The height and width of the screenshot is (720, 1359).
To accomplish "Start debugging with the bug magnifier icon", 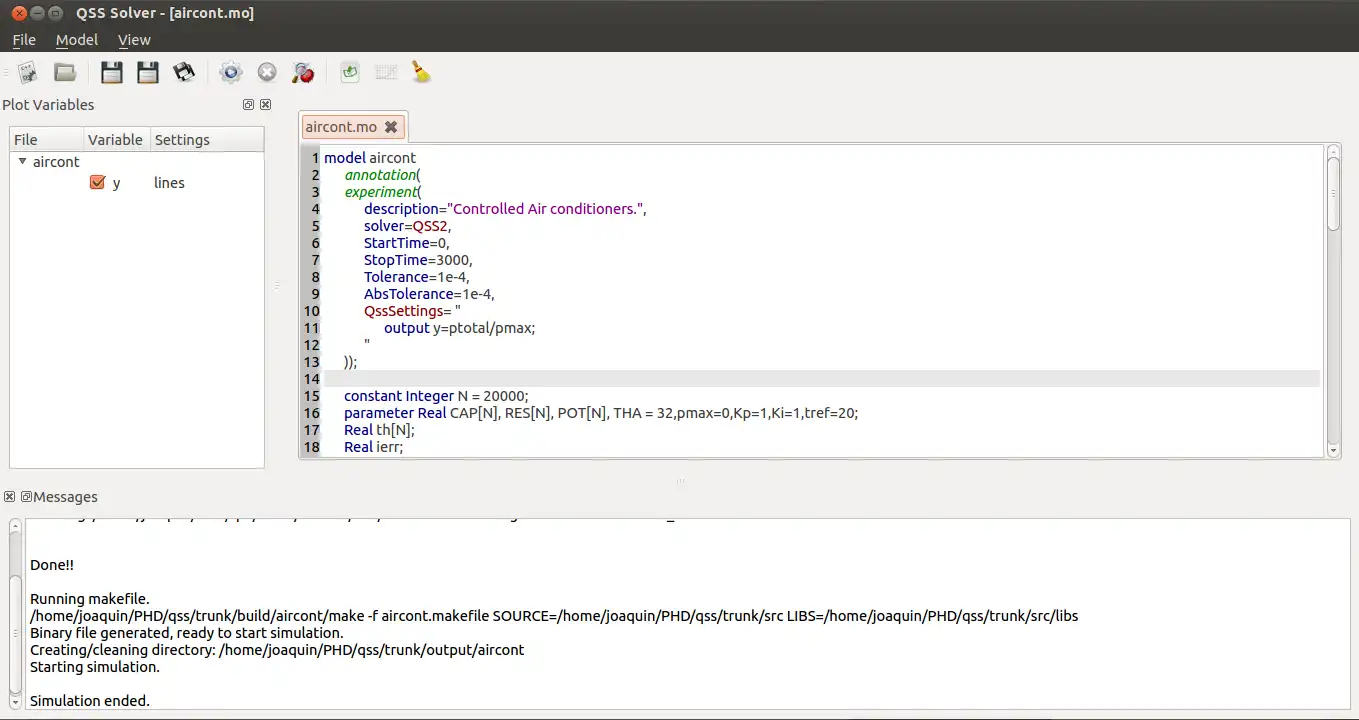I will tap(302, 72).
